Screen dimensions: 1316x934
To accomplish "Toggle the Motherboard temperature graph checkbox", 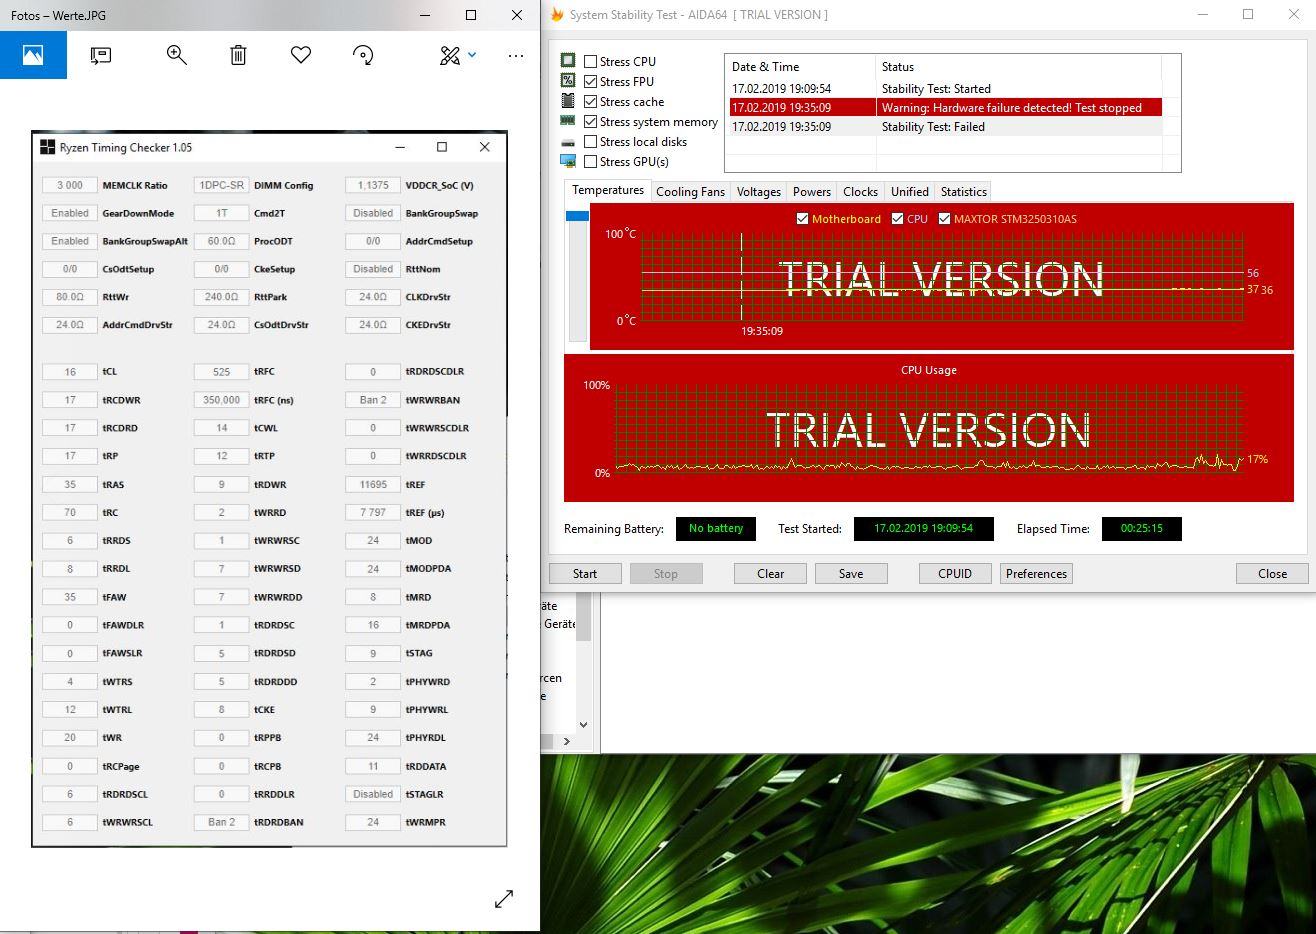I will [x=802, y=219].
